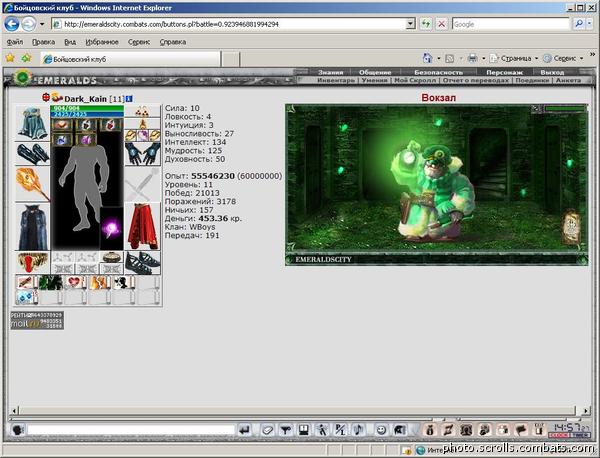This screenshot has height=458, width=600.
Task: Select the green leaves scroll quick slot
Action: point(51,282)
